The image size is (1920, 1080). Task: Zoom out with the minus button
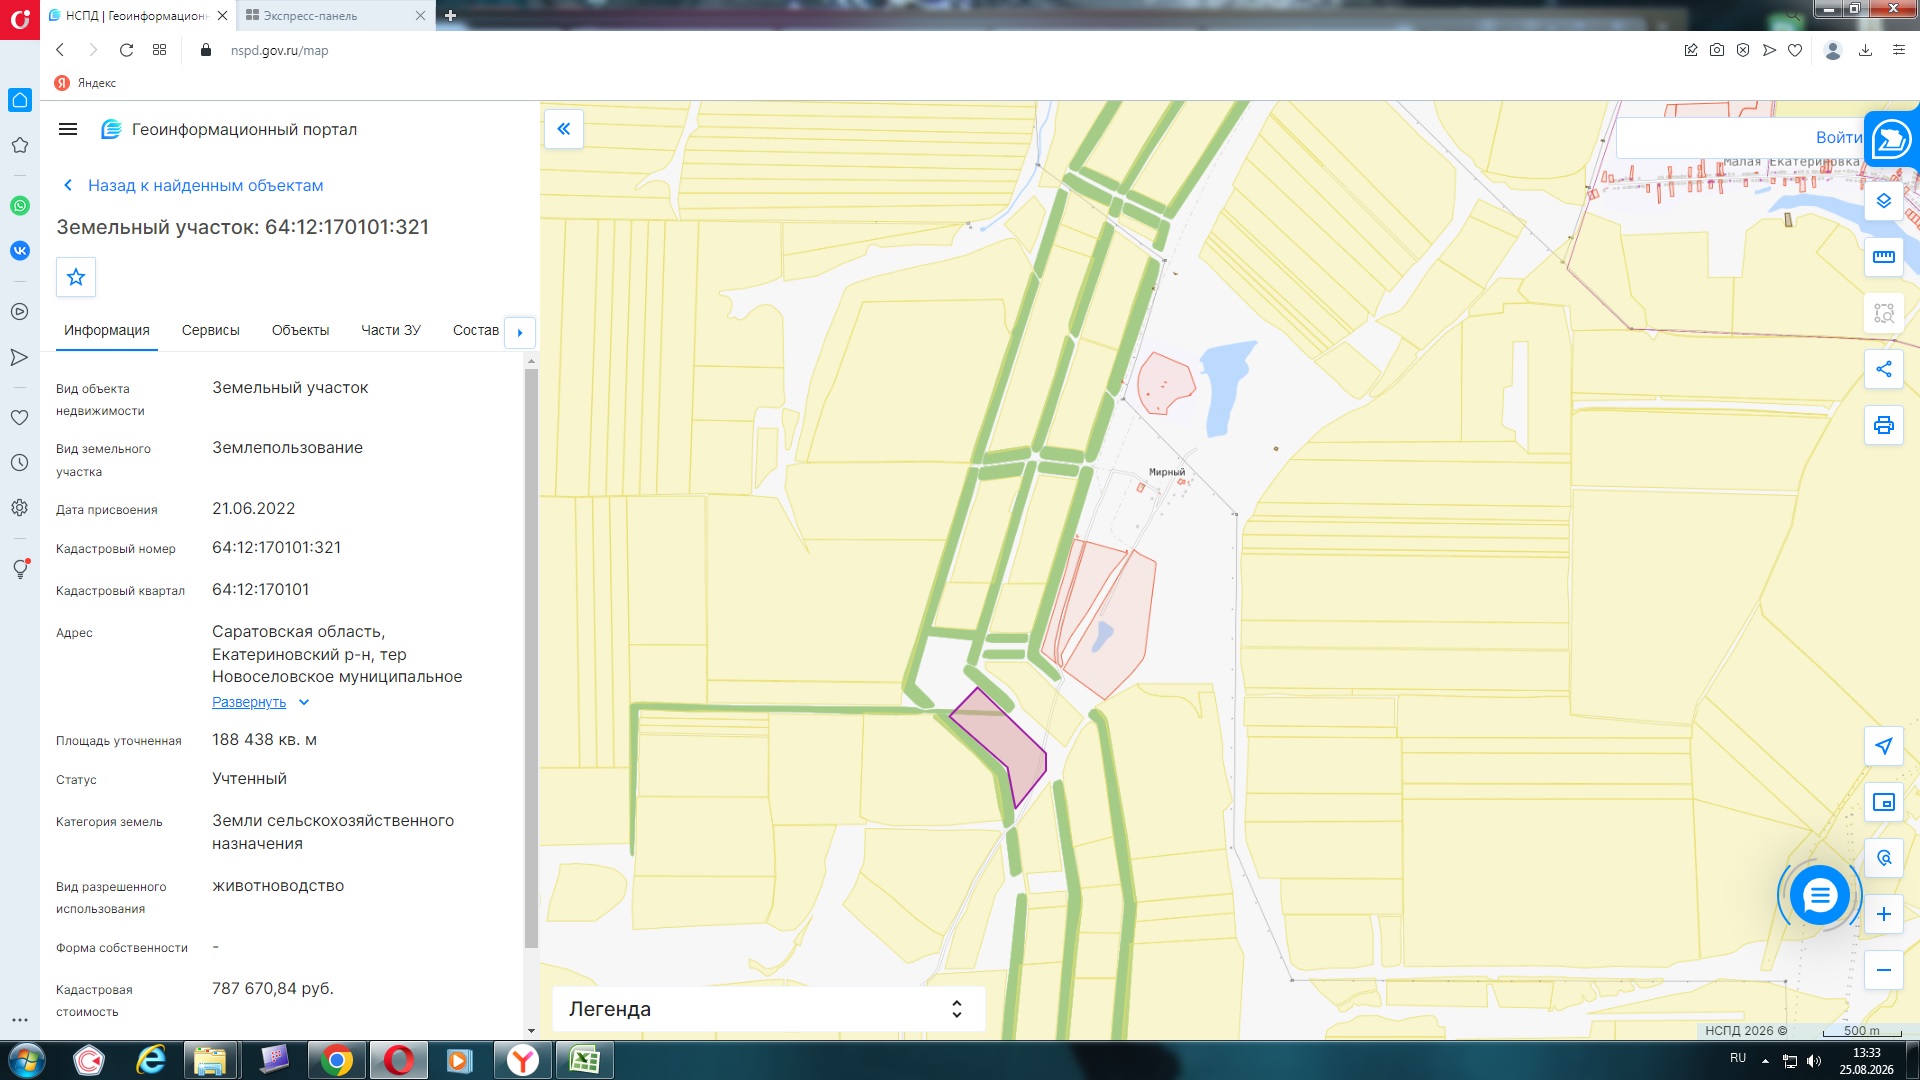(1883, 970)
